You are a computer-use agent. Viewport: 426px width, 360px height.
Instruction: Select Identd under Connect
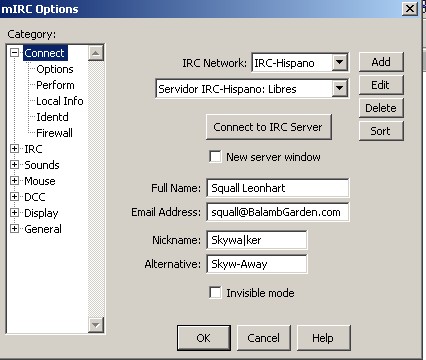(52, 117)
